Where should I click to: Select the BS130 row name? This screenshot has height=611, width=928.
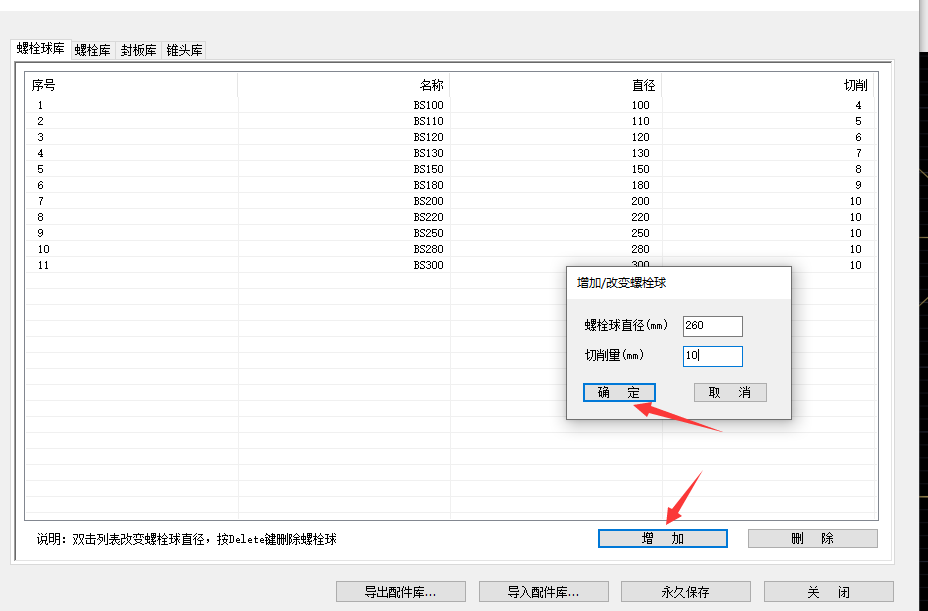pos(428,153)
